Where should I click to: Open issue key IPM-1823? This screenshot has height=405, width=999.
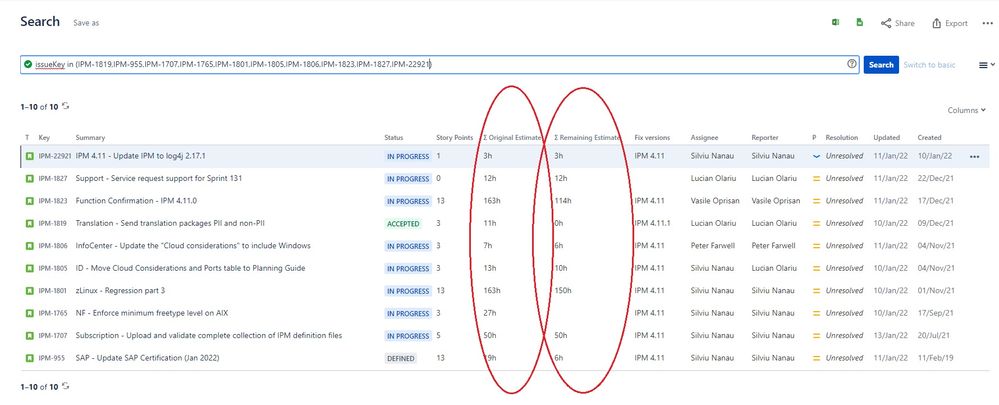(x=52, y=201)
